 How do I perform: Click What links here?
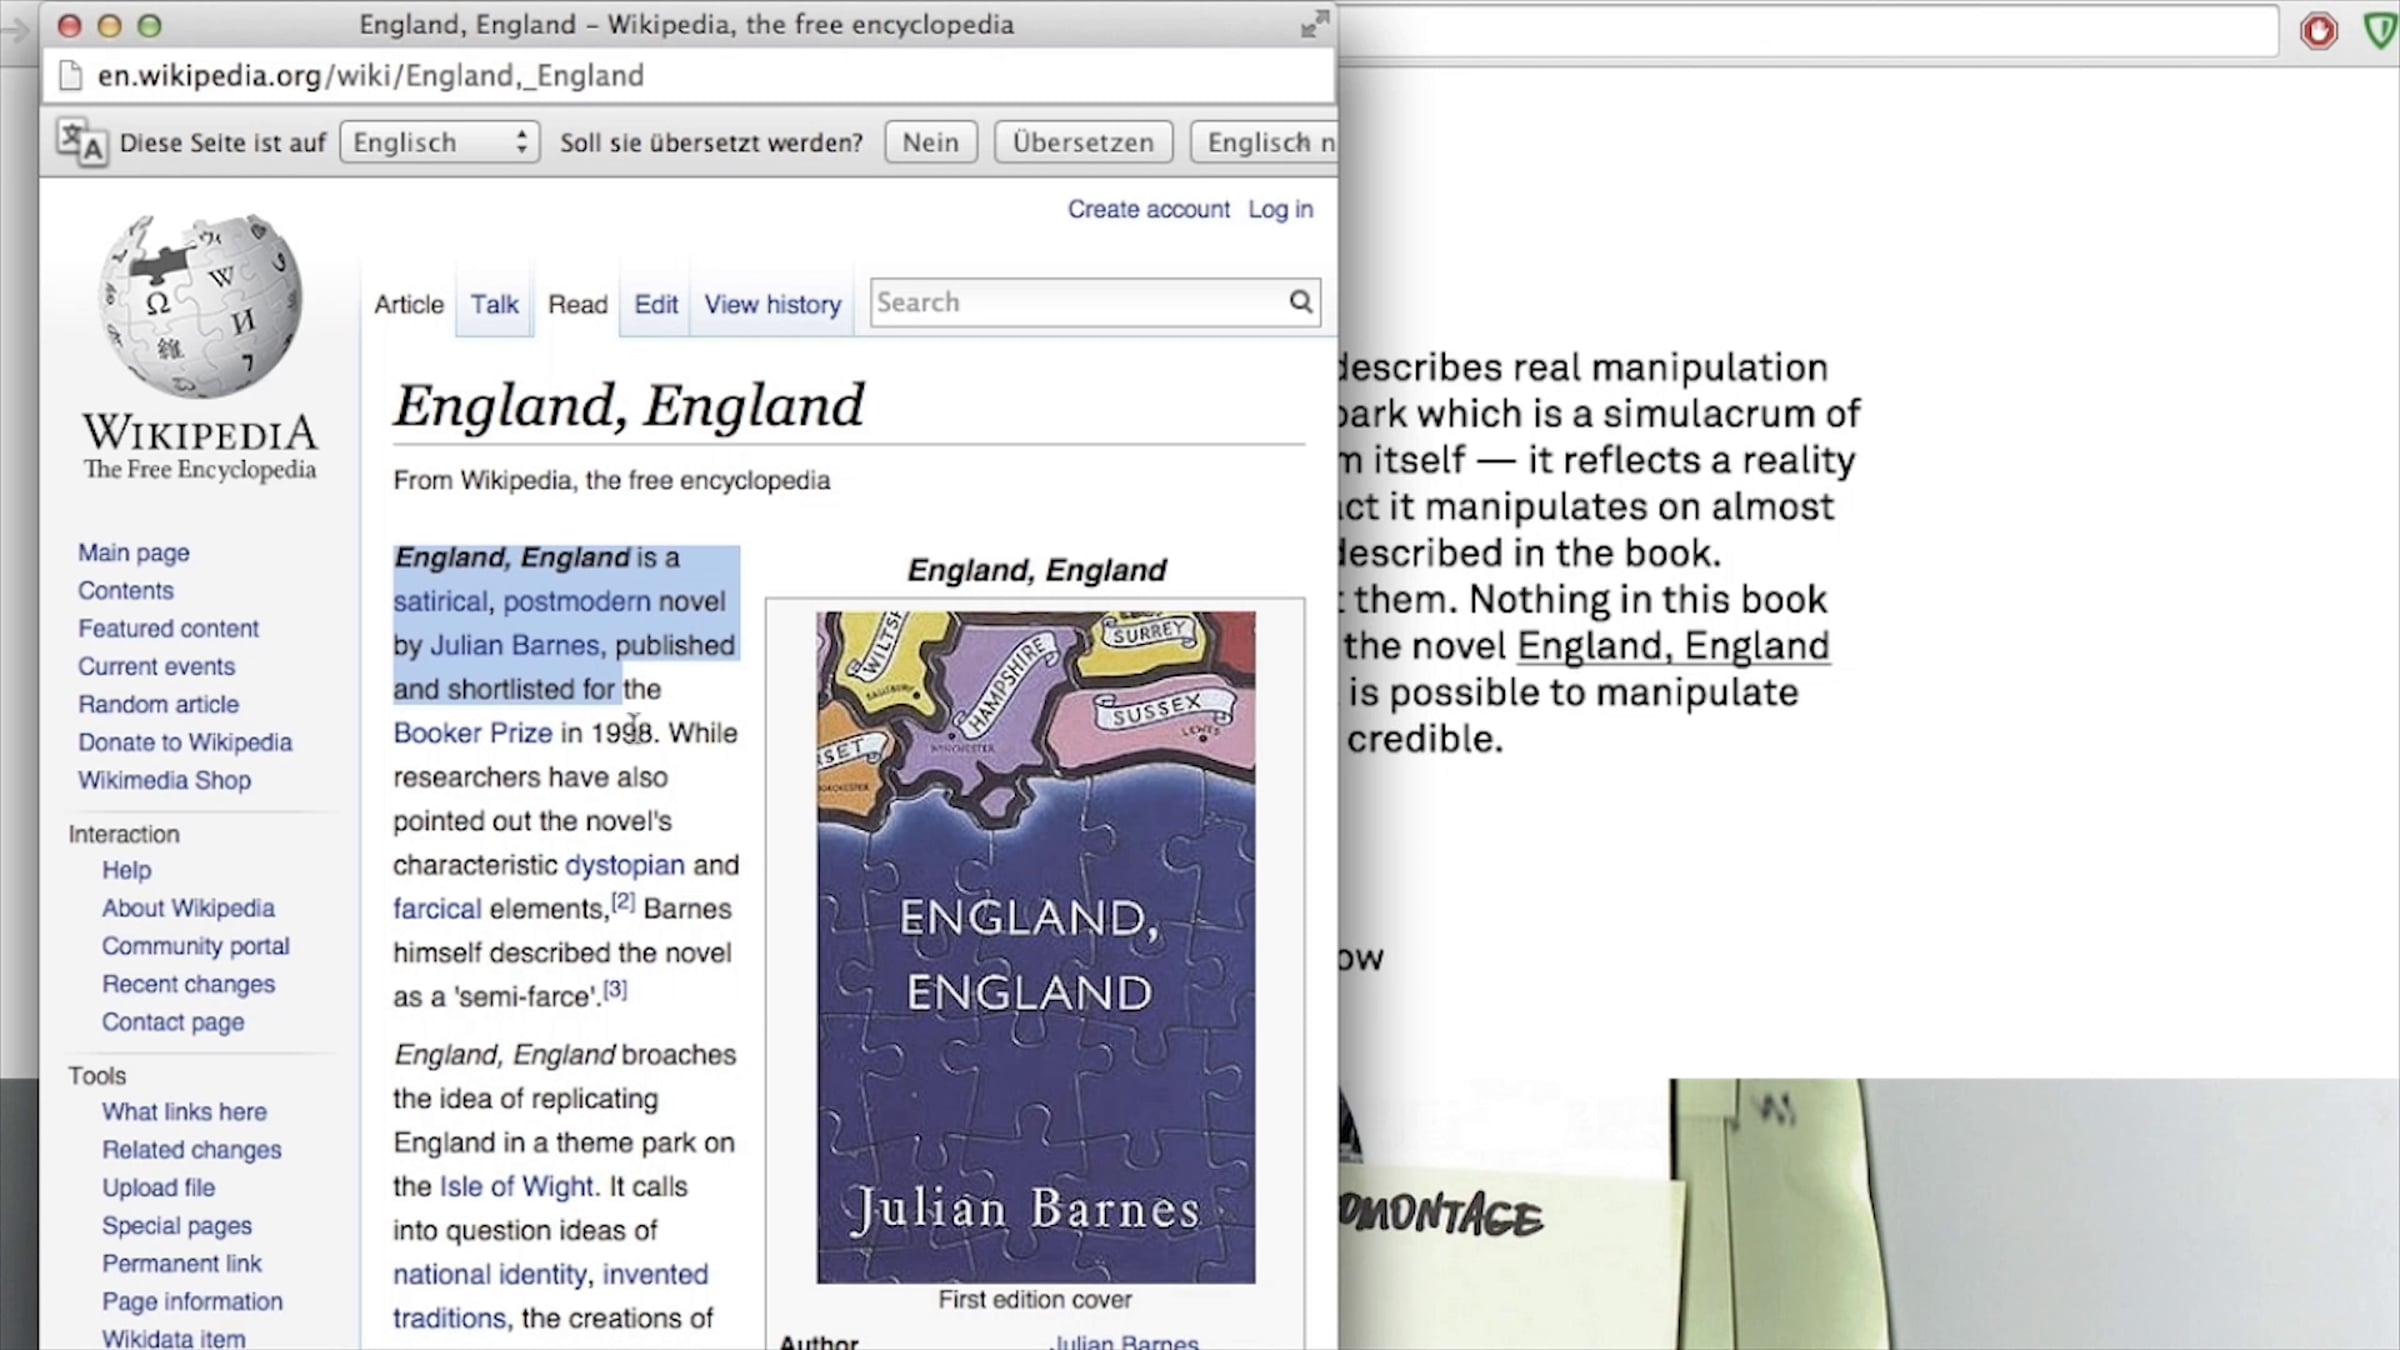(185, 1113)
